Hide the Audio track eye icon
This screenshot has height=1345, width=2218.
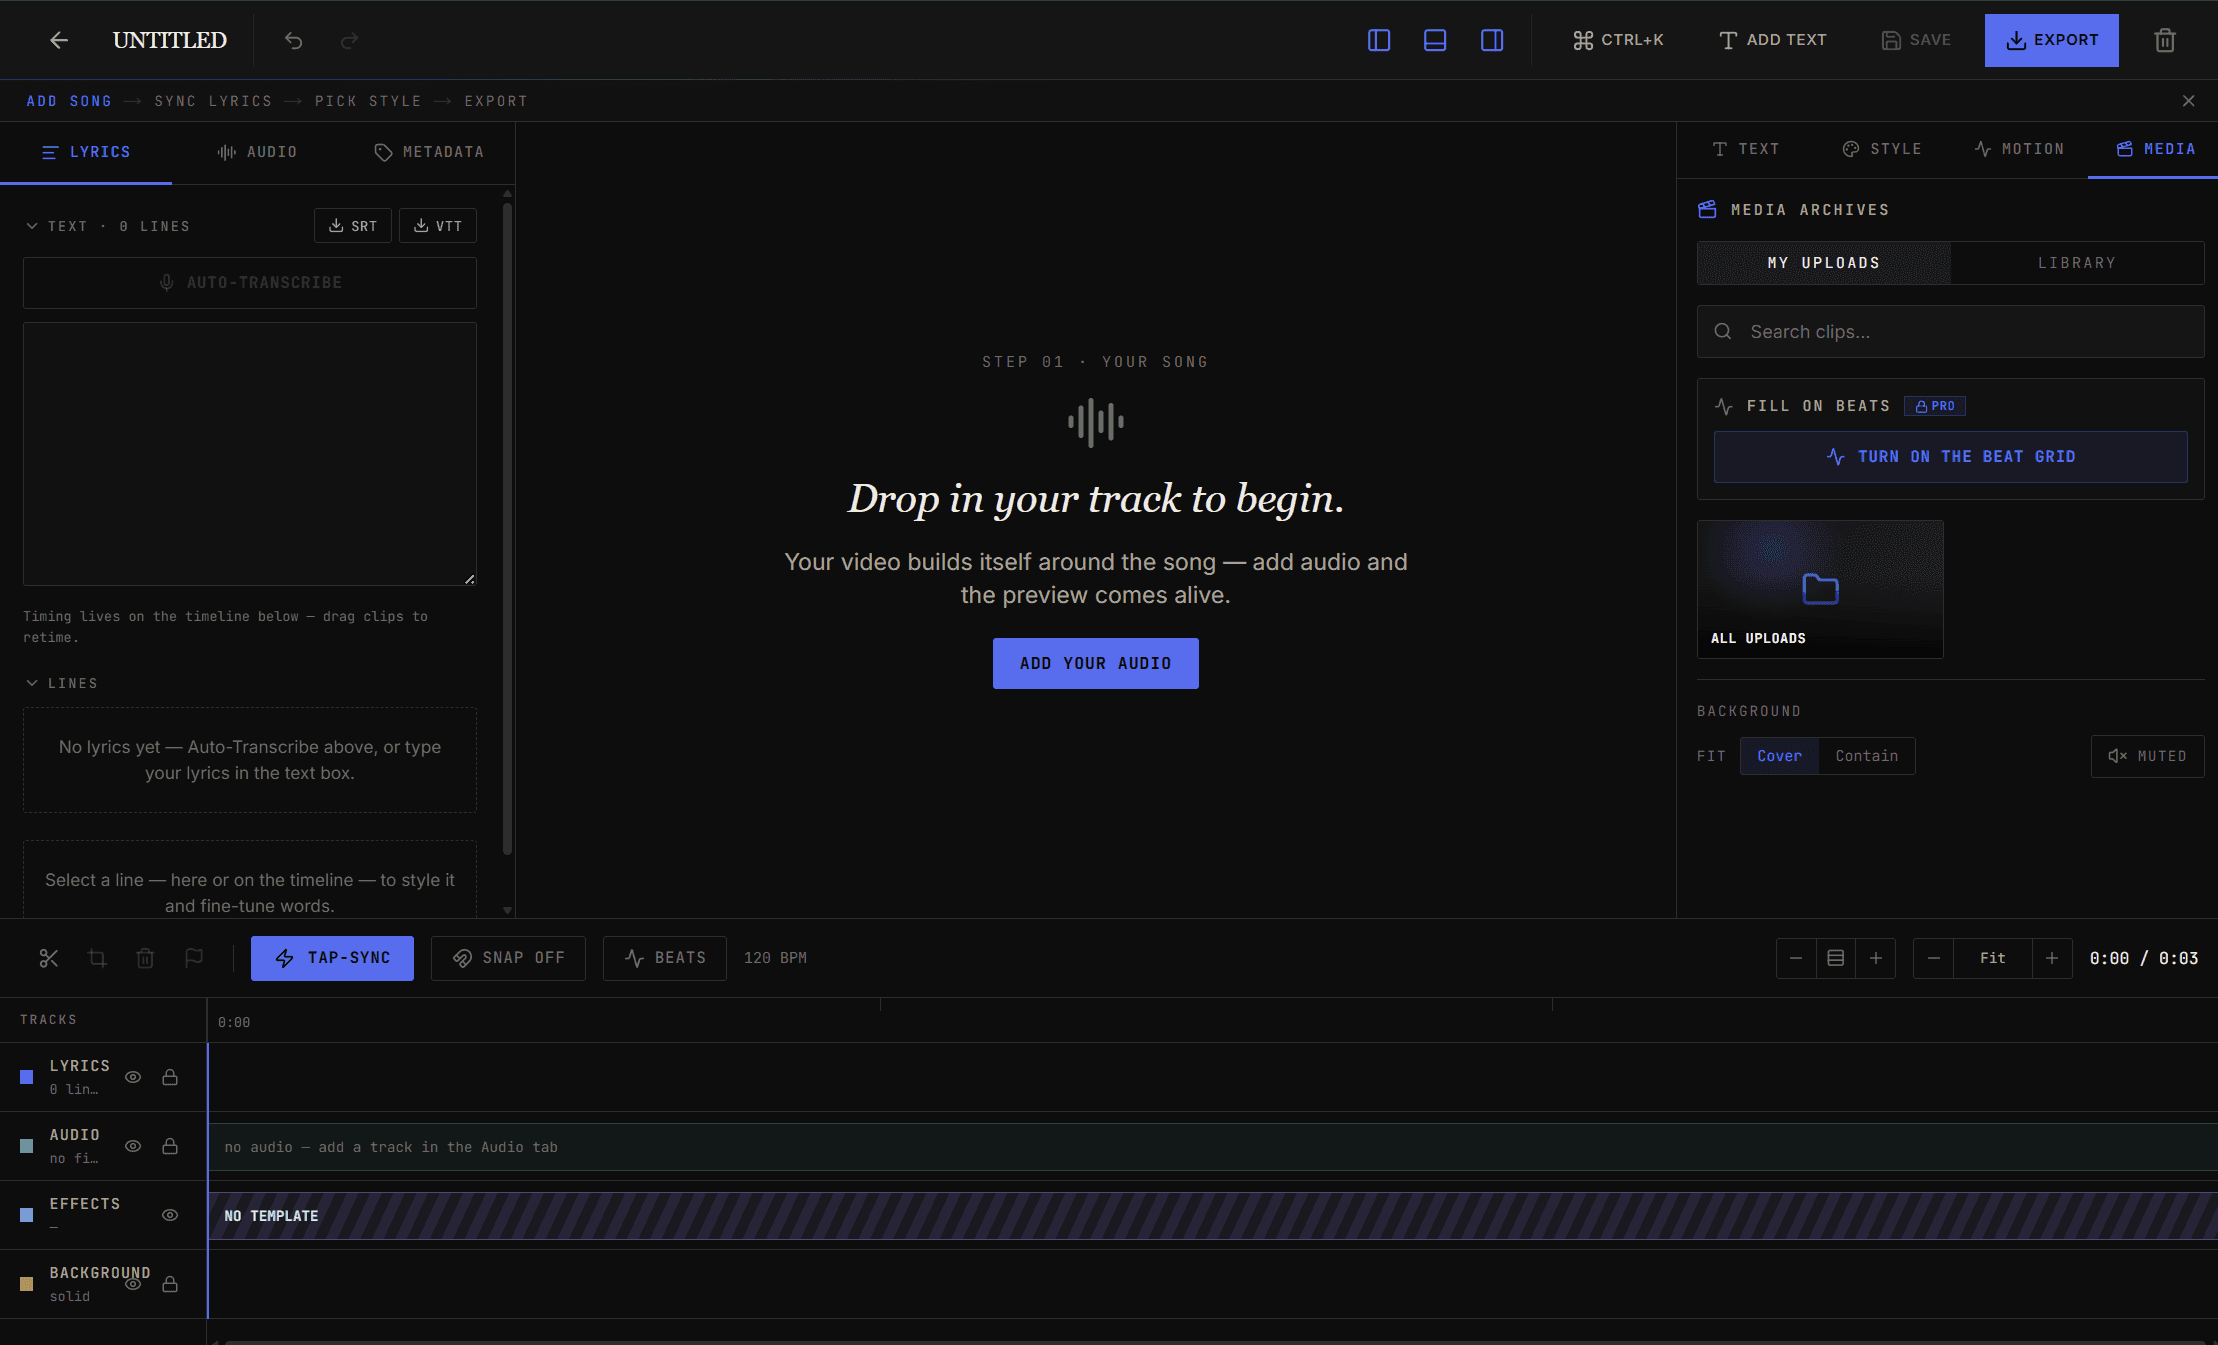click(x=133, y=1146)
